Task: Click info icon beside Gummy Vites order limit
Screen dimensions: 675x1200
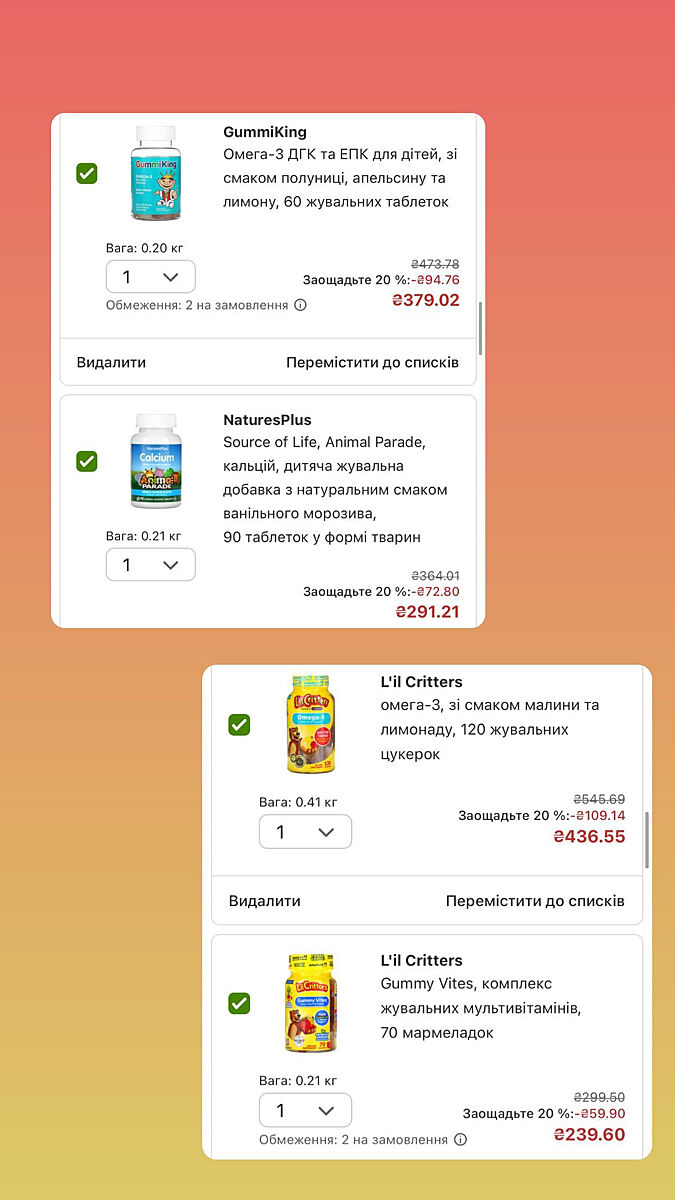Action: pos(460,1139)
